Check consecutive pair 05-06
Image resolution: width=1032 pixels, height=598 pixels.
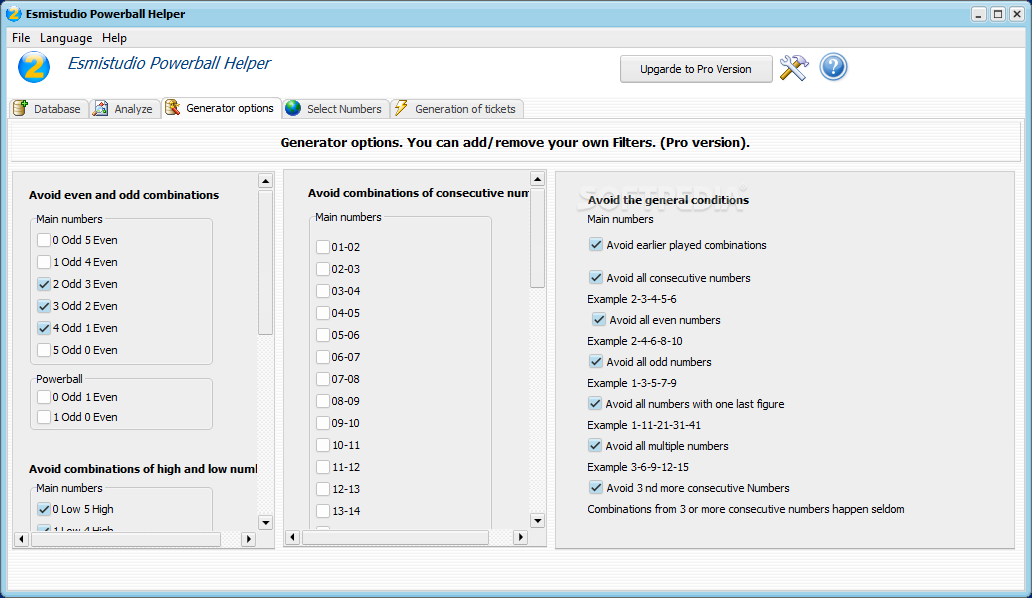pos(323,335)
